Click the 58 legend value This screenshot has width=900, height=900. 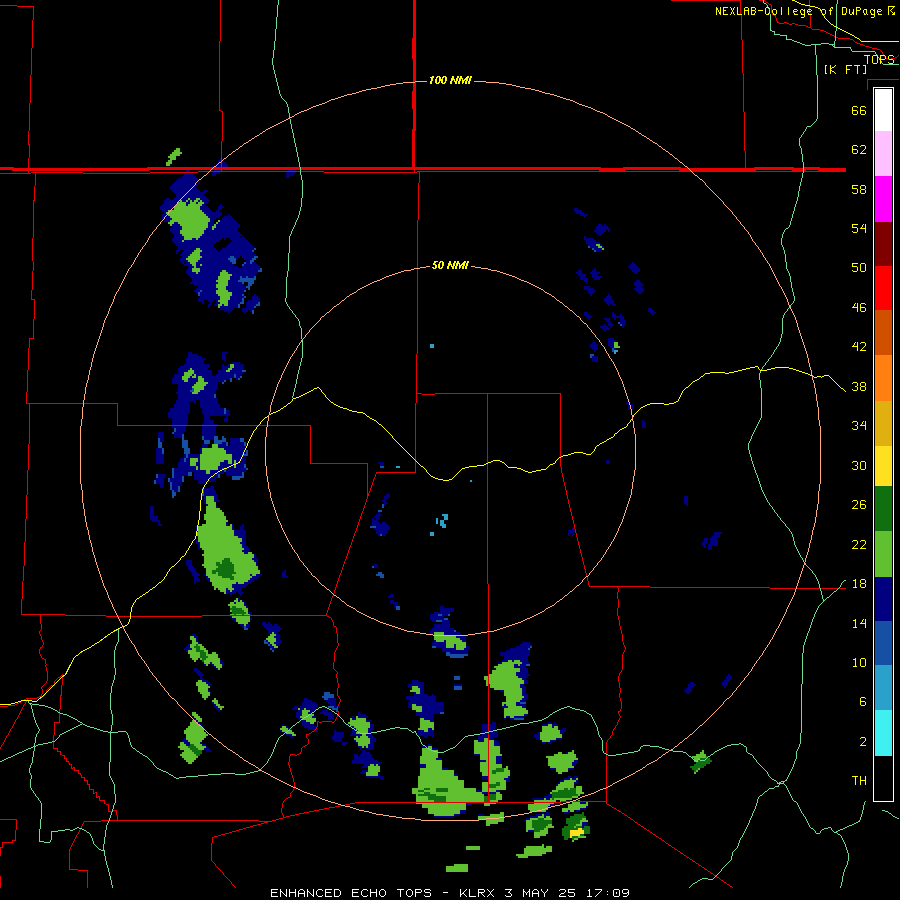coord(859,189)
